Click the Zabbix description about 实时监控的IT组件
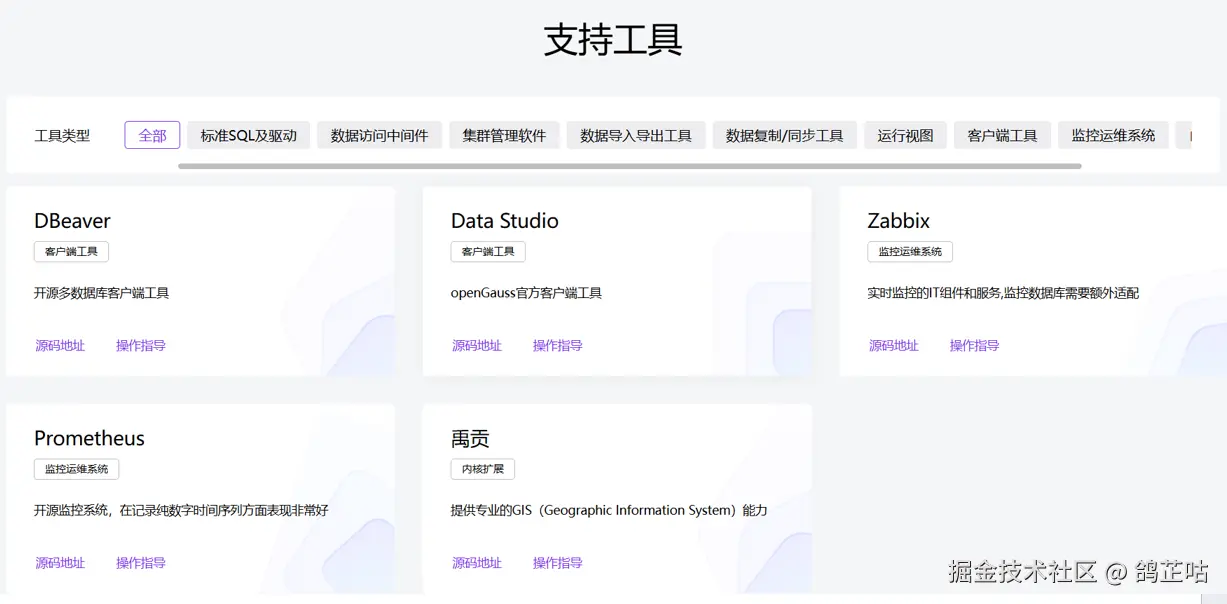Screen dimensions: 1227x604 pyautogui.click(x=1003, y=293)
